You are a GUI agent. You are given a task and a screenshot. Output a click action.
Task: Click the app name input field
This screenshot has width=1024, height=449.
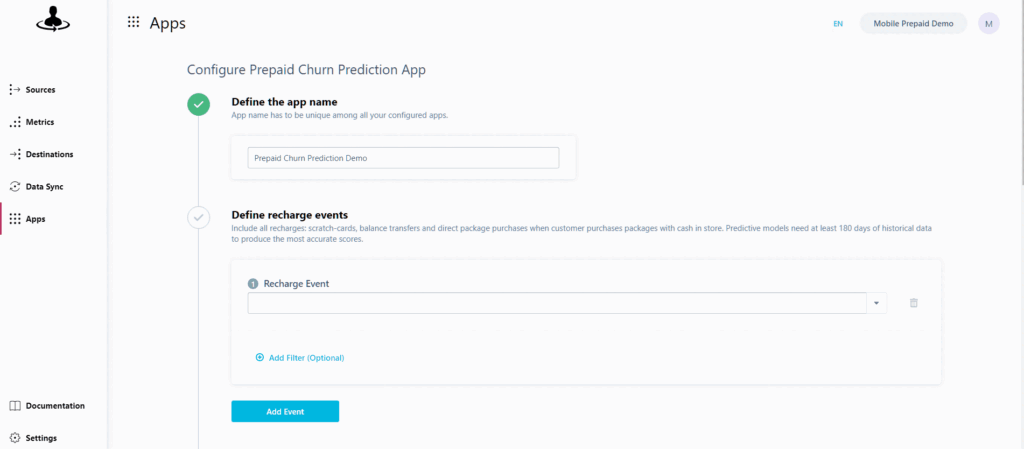[x=403, y=158]
